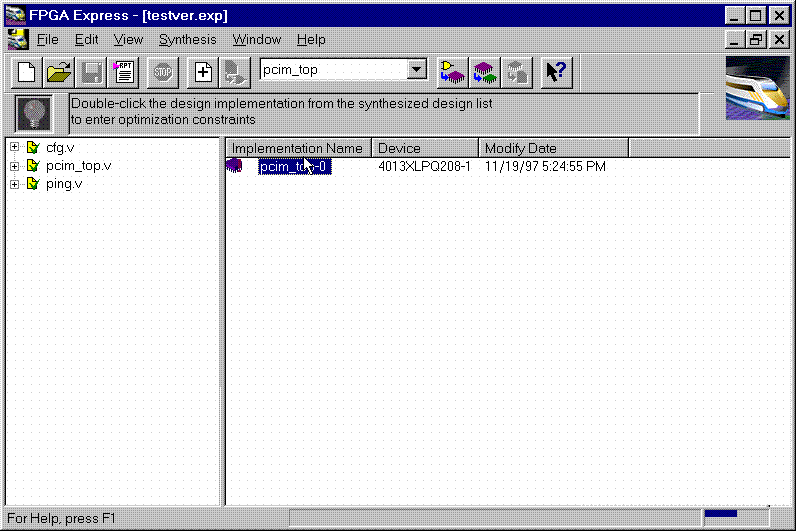The width and height of the screenshot is (796, 531).
Task: Click the Modify Date column header
Action: pyautogui.click(x=553, y=148)
